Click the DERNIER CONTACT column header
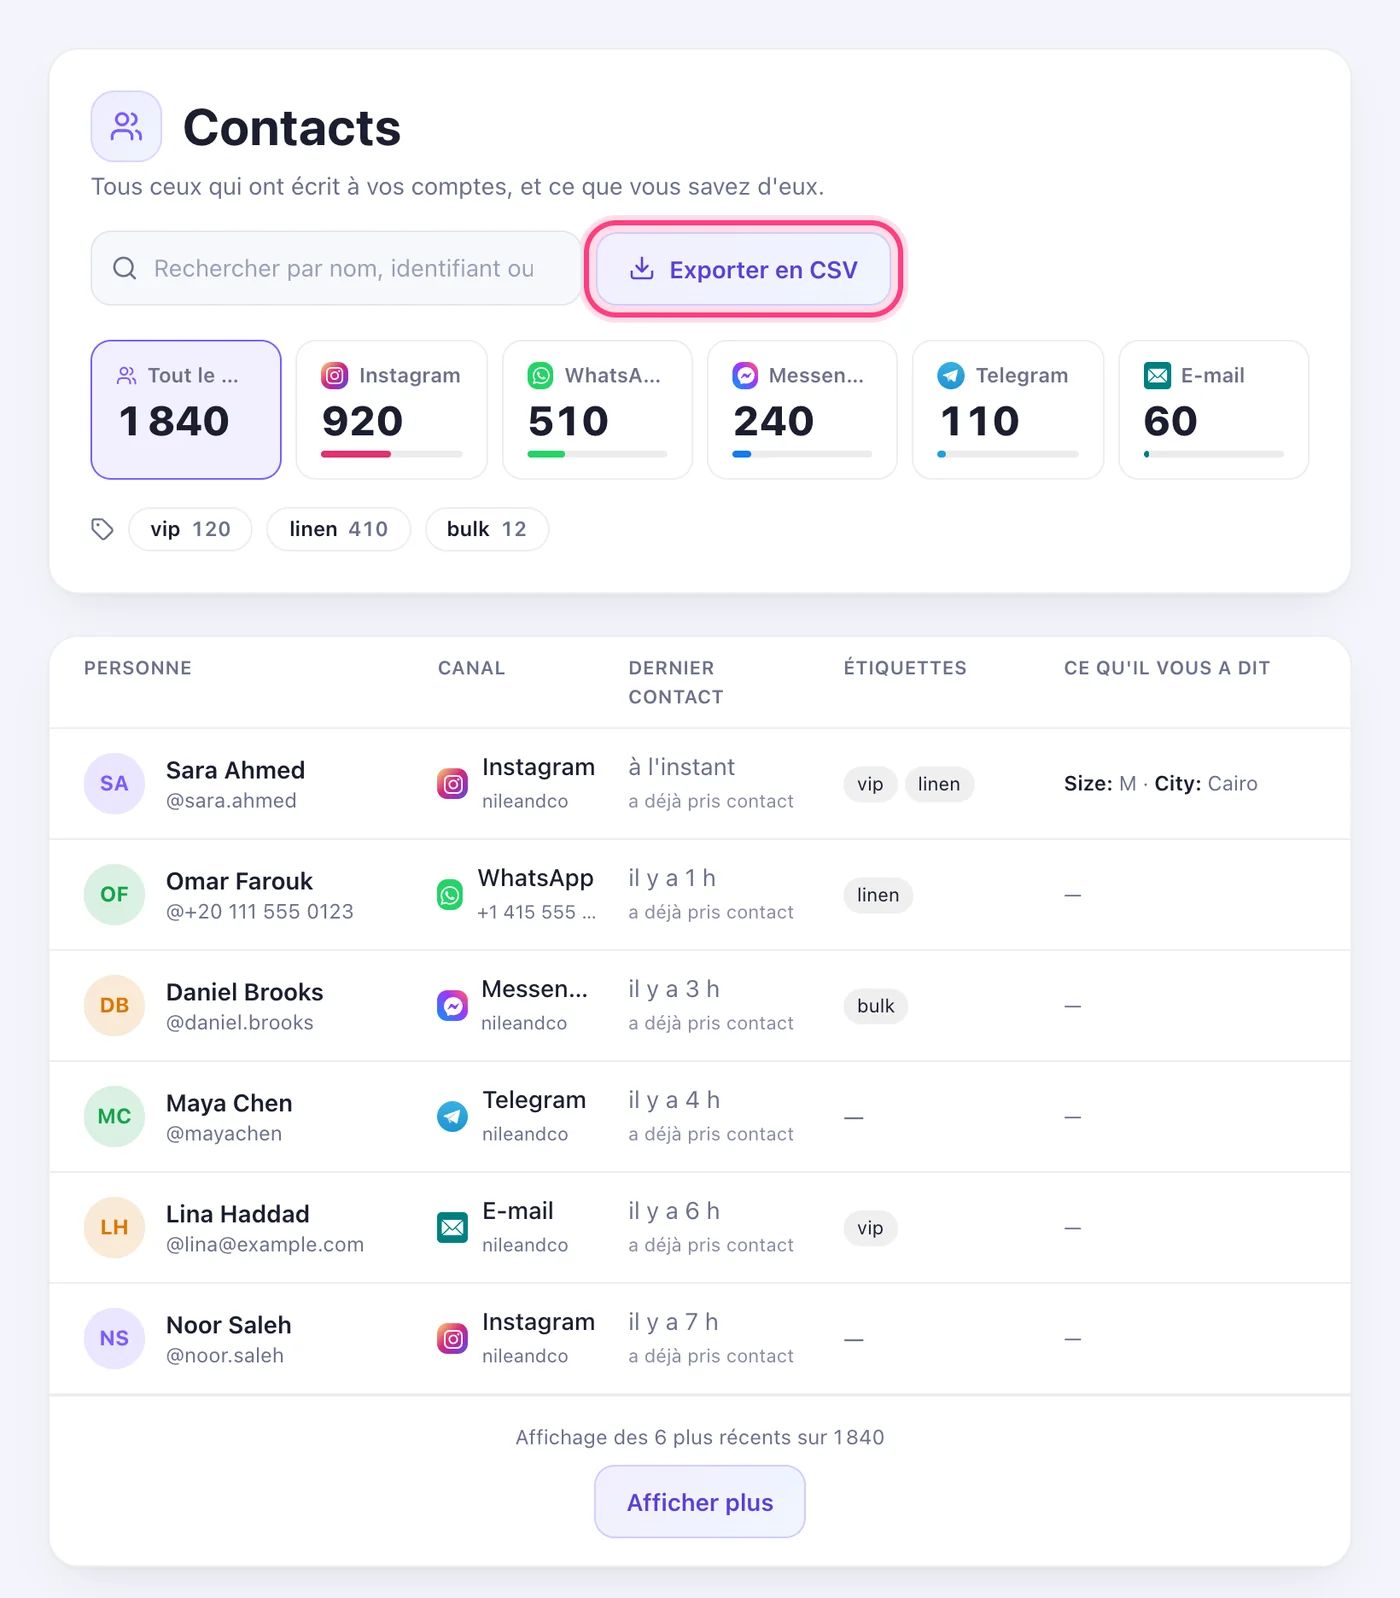The width and height of the screenshot is (1400, 1598). click(676, 682)
